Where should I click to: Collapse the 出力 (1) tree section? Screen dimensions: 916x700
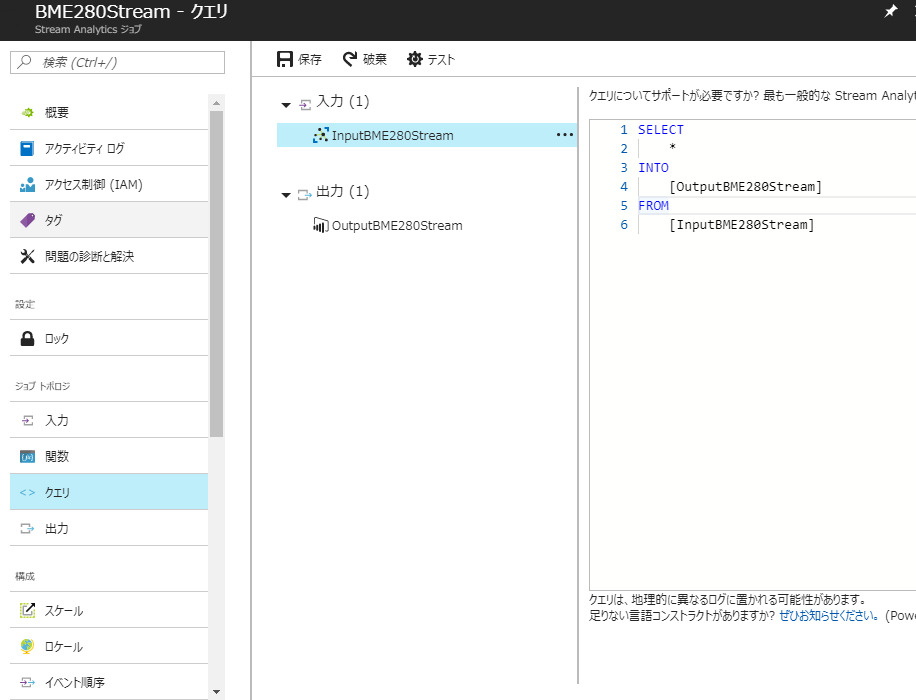tap(287, 195)
